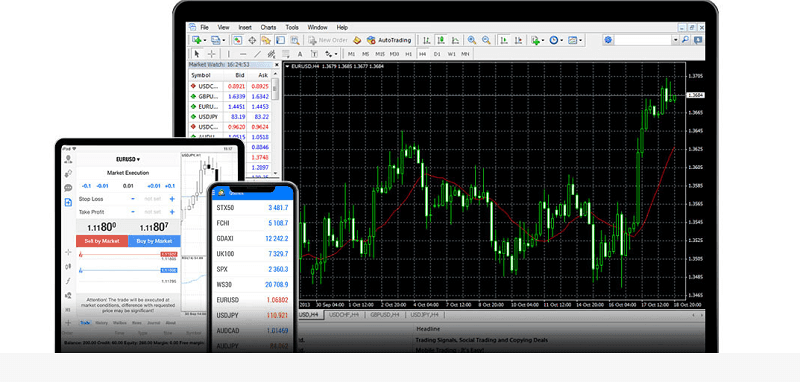The image size is (800, 382).
Task: Open the View menu
Action: [223, 27]
